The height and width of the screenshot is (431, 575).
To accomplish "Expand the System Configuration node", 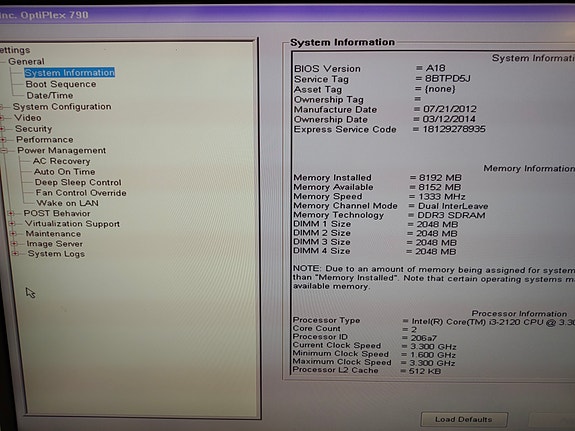I will point(1,107).
